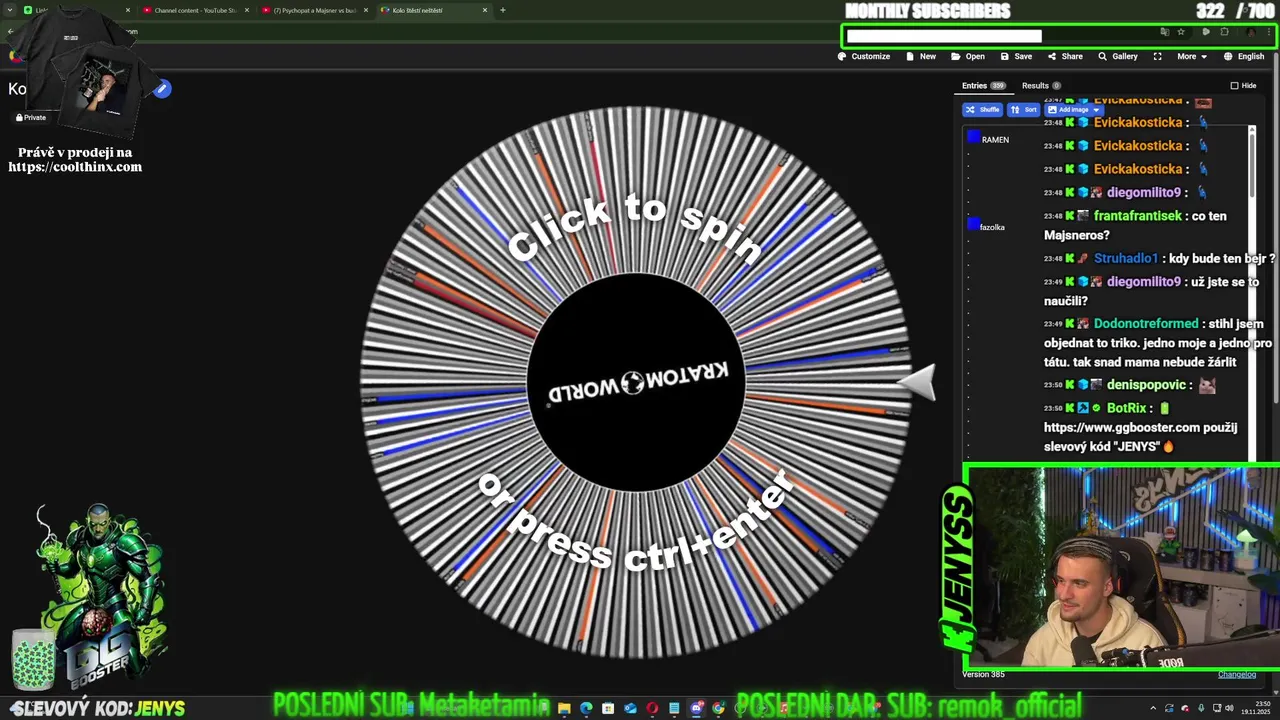
Task: Open the browser profile avatar
Action: [x=1251, y=32]
